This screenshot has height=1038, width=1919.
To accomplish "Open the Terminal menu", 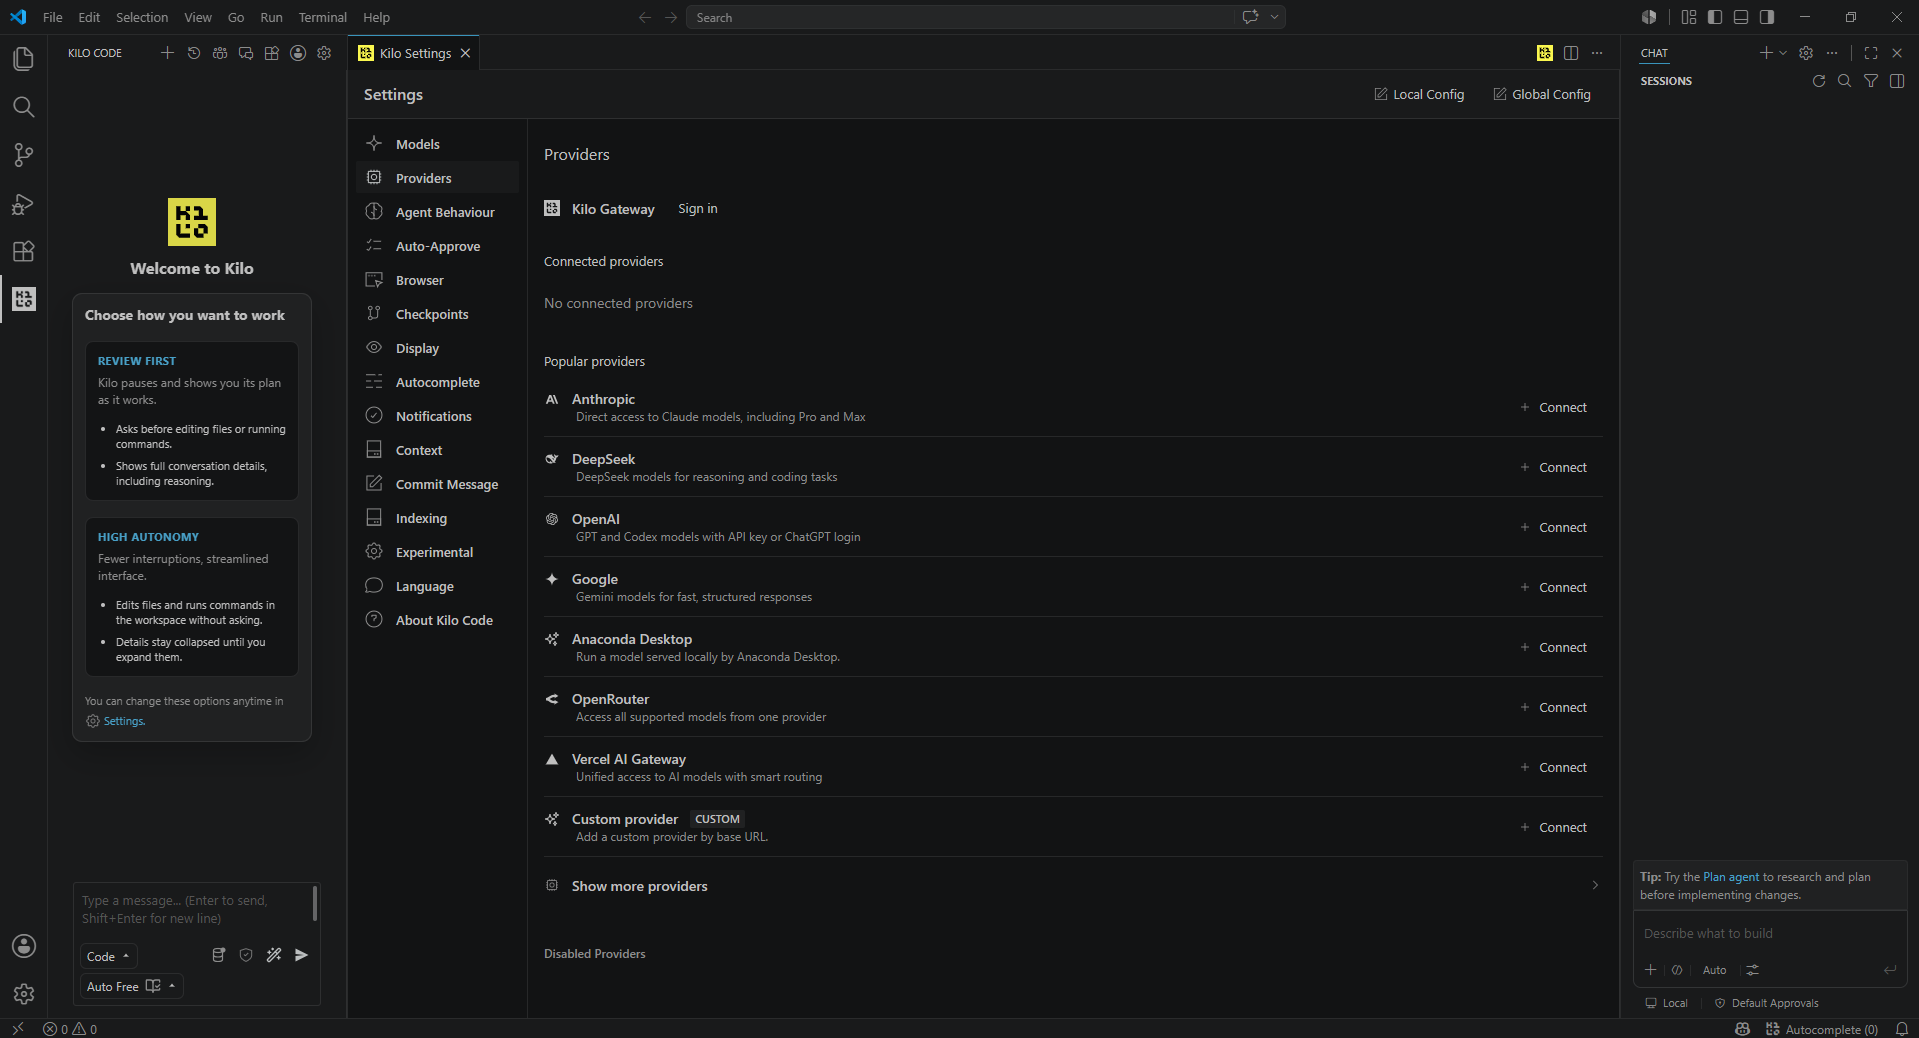I will pos(322,17).
